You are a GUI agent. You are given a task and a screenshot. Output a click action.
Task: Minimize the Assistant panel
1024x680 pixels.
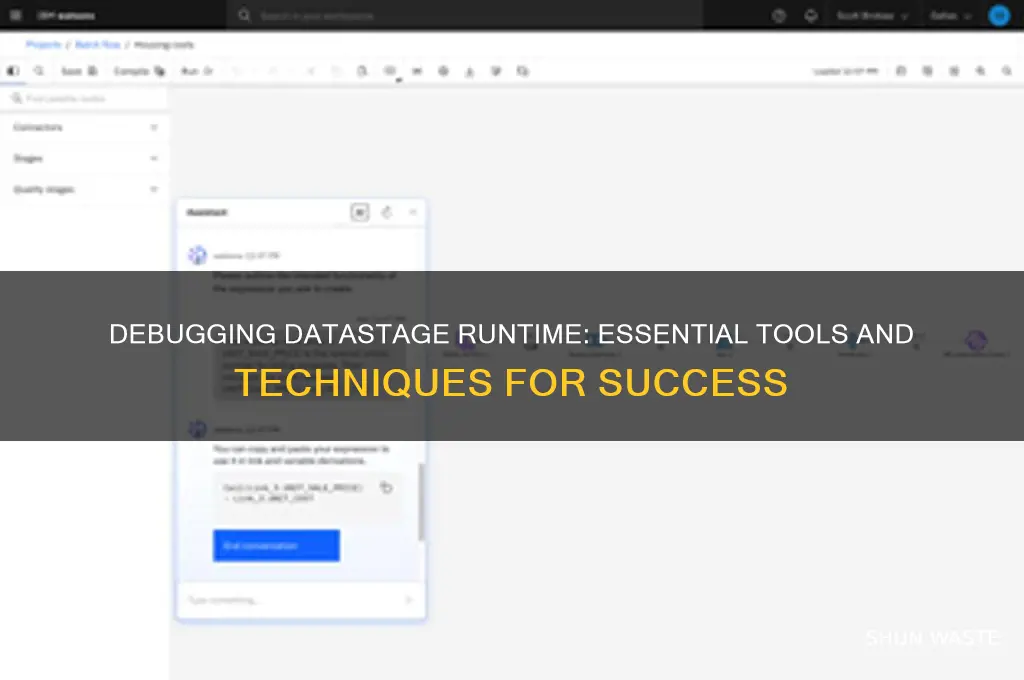click(413, 212)
